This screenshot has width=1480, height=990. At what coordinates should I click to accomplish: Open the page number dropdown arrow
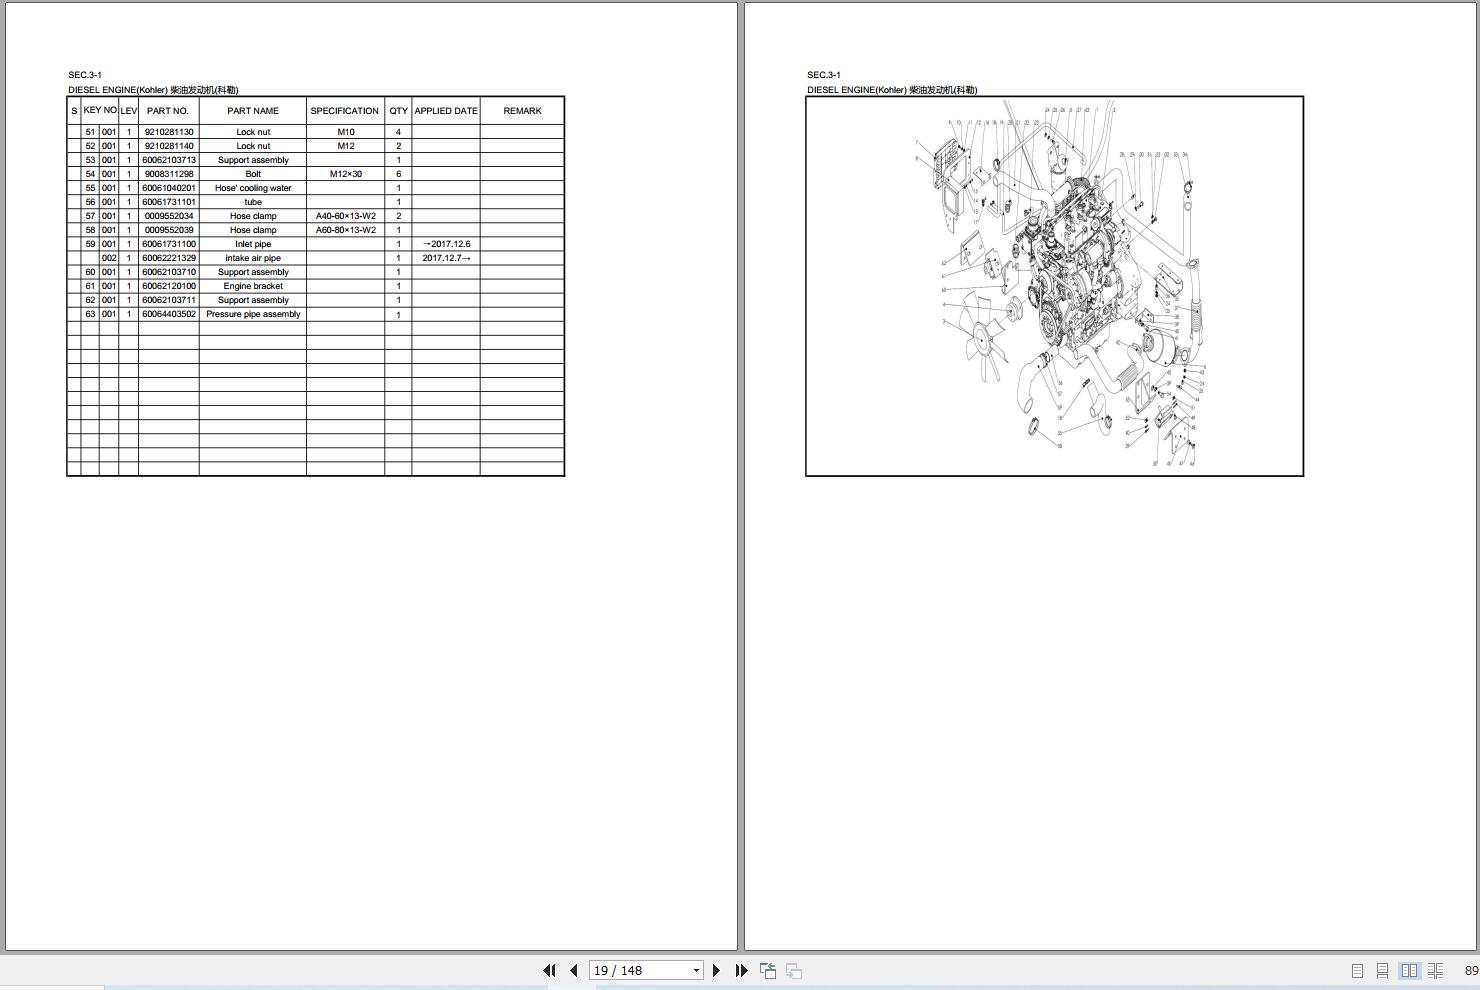696,970
